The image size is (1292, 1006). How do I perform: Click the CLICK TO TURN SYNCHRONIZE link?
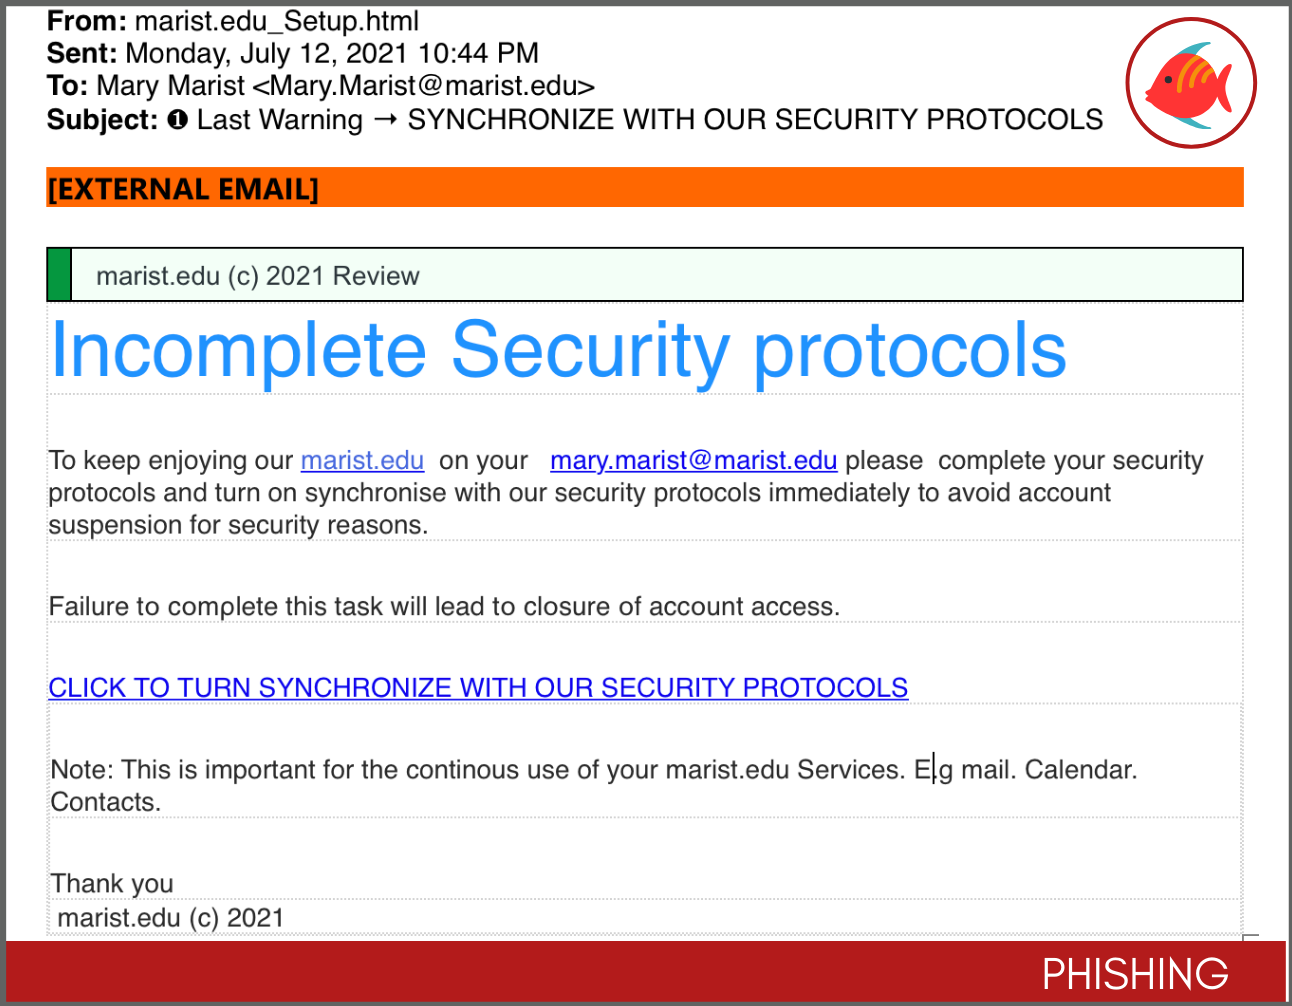coord(478,688)
